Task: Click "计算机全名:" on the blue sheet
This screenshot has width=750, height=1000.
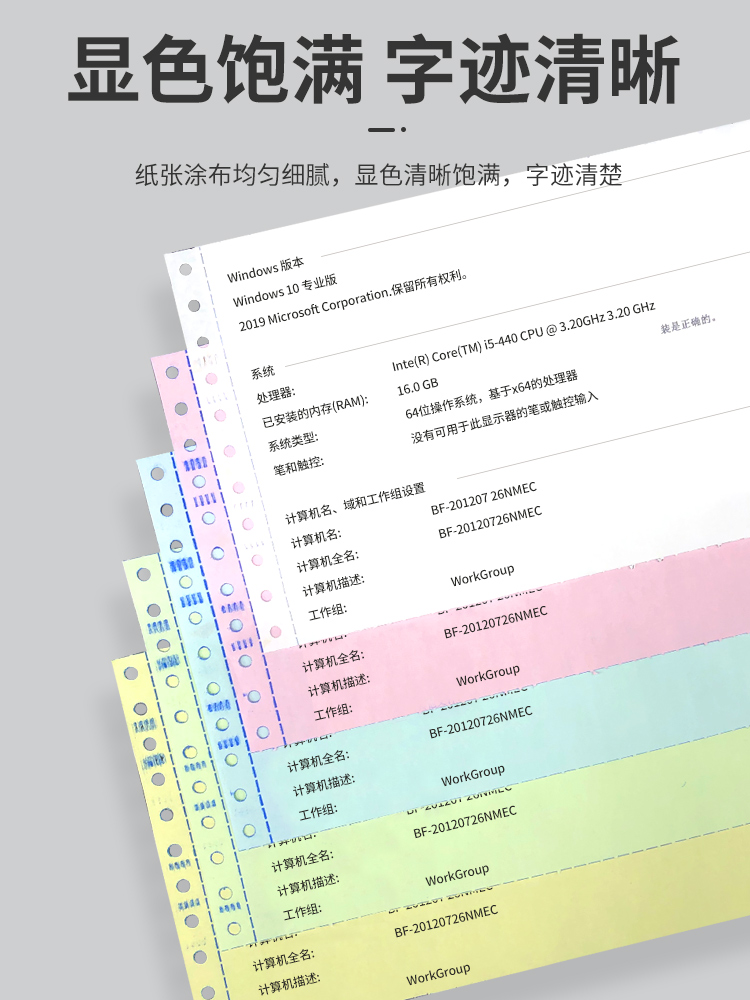Action: (x=318, y=761)
